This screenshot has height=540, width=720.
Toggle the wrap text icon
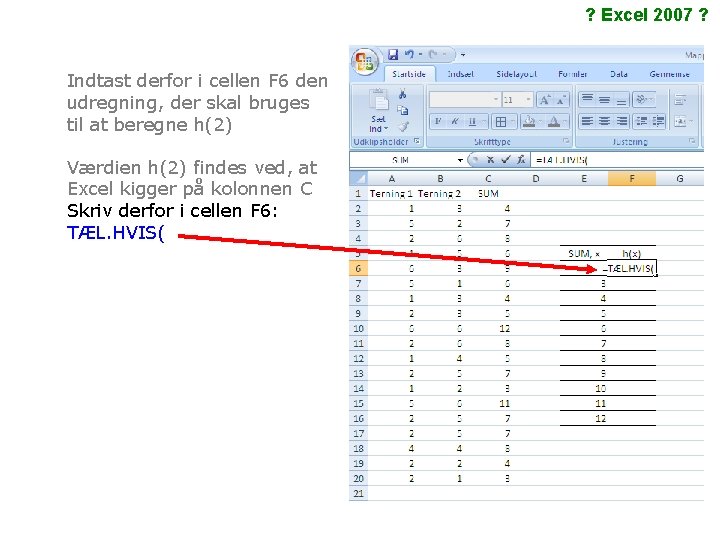click(681, 99)
